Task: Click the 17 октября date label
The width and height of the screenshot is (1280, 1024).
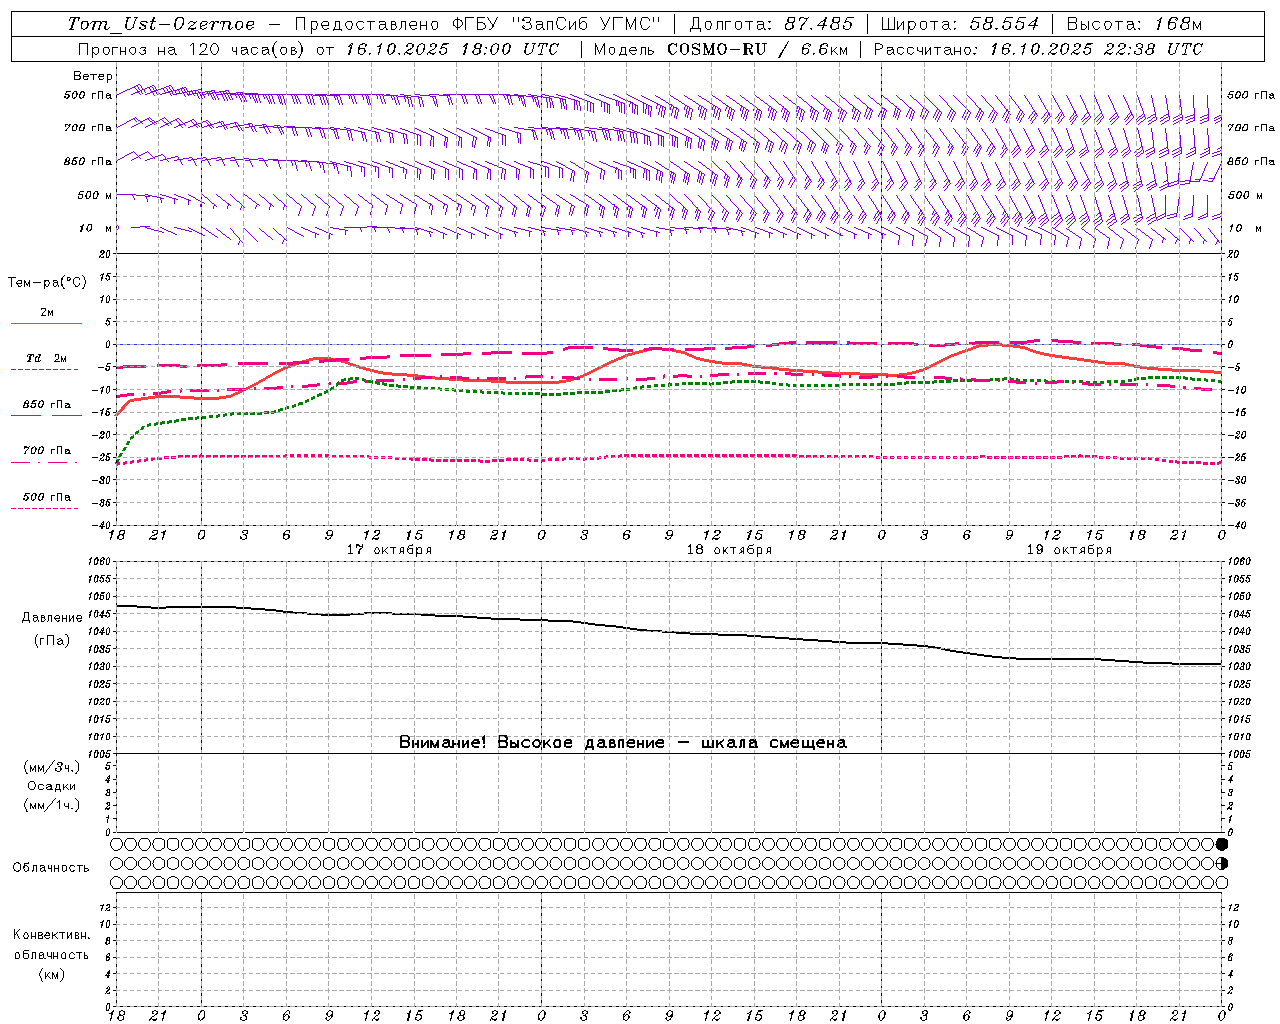Action: (389, 550)
